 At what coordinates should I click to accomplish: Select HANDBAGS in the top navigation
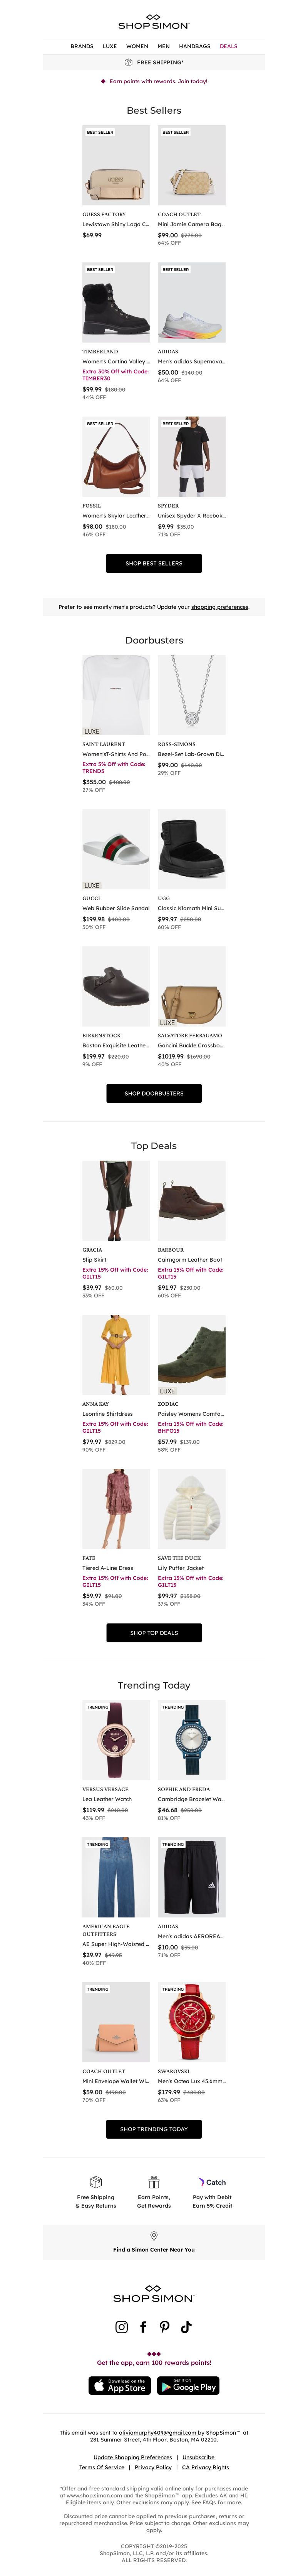[195, 46]
